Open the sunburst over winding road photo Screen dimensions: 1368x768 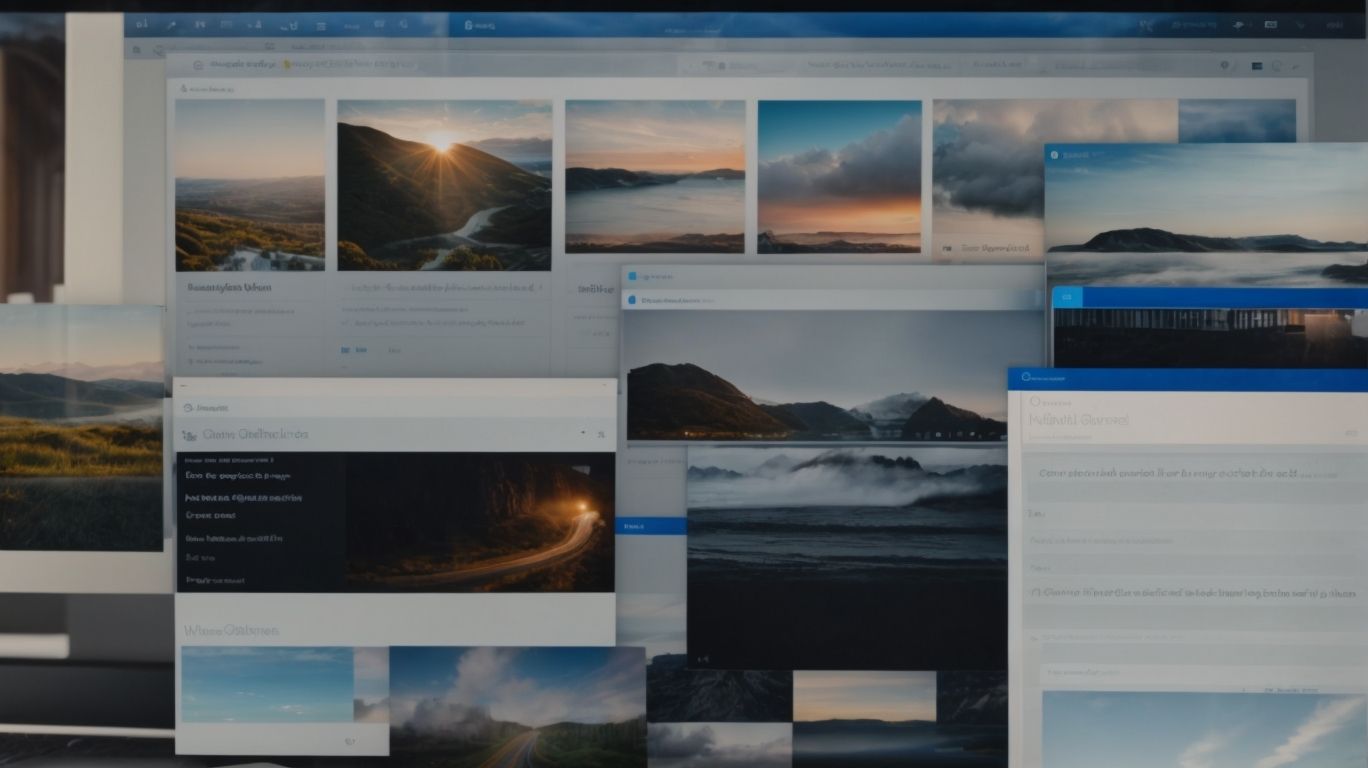tap(444, 185)
